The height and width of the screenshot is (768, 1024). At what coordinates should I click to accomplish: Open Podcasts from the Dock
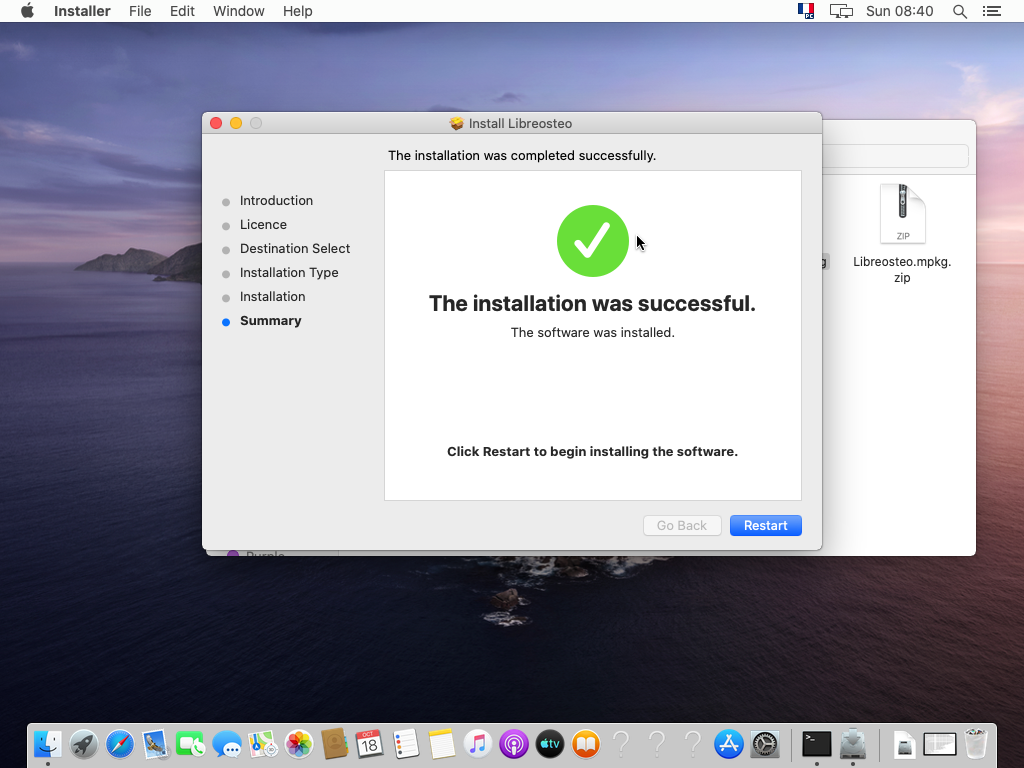(513, 744)
